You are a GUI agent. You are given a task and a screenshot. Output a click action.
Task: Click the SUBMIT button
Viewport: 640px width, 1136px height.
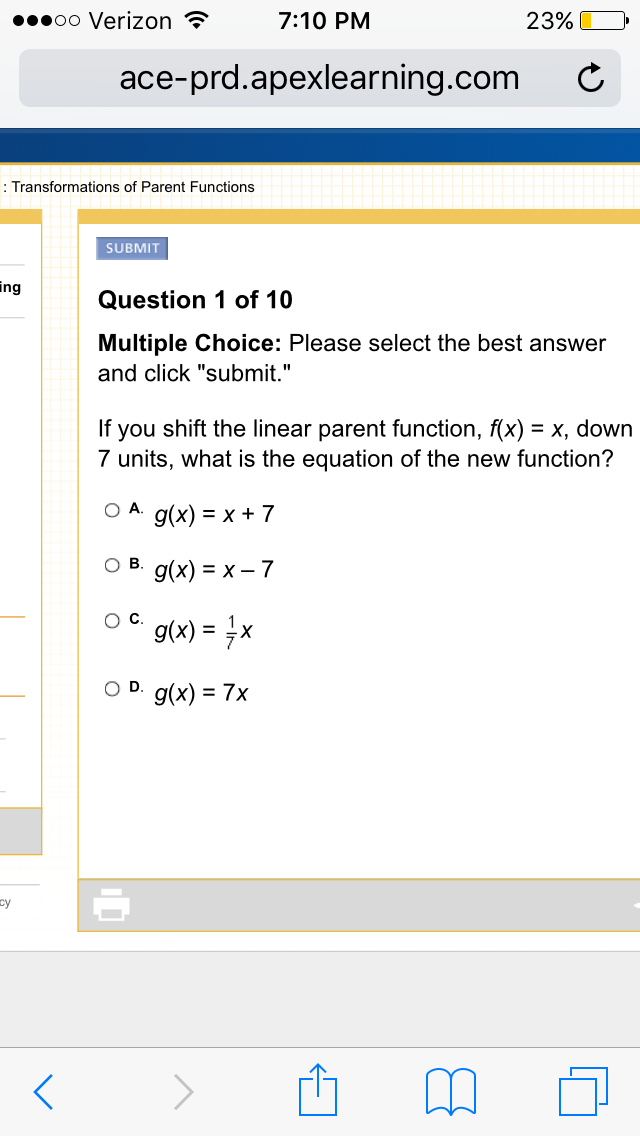point(133,248)
